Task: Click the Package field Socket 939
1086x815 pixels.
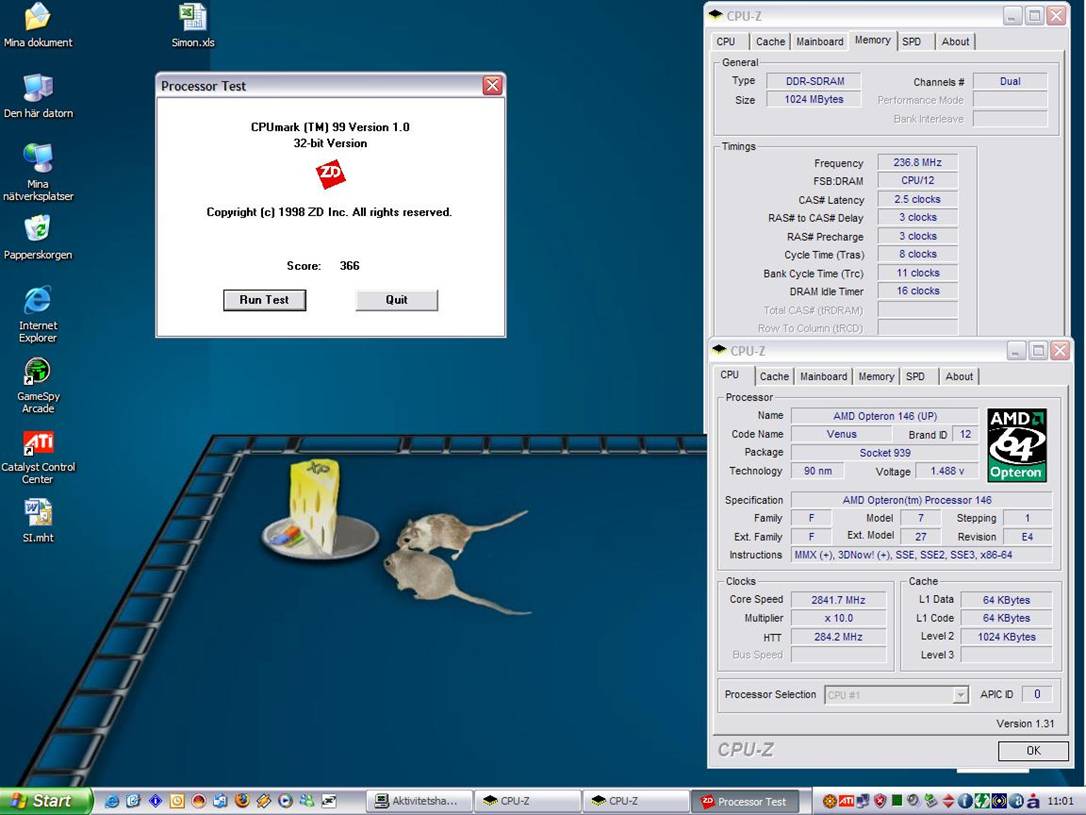Action: 884,453
